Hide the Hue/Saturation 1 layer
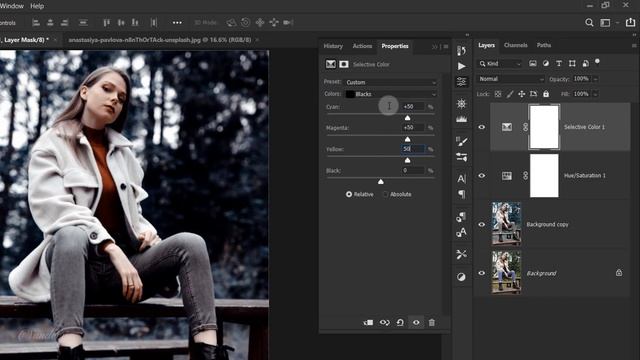640x360 pixels. [x=482, y=176]
